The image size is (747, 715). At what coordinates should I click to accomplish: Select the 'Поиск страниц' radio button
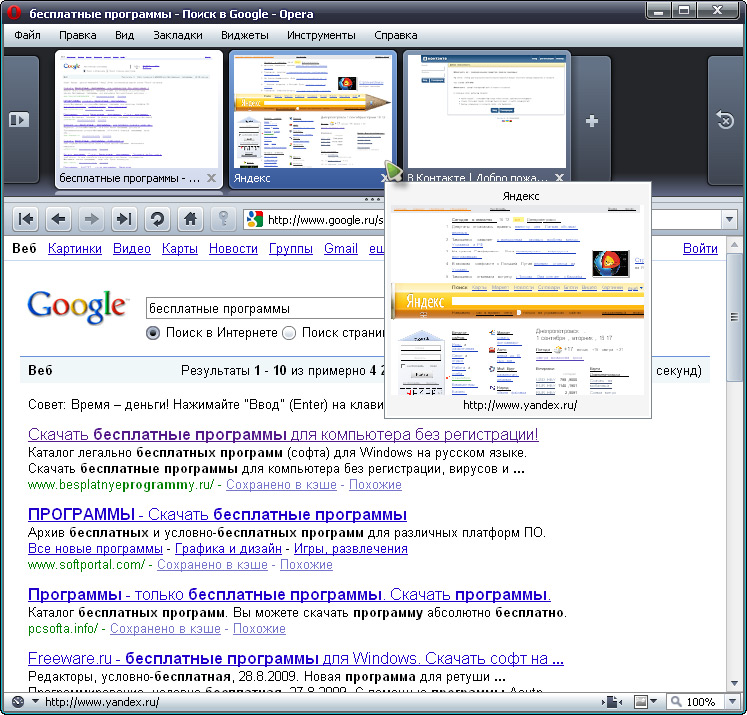point(290,333)
